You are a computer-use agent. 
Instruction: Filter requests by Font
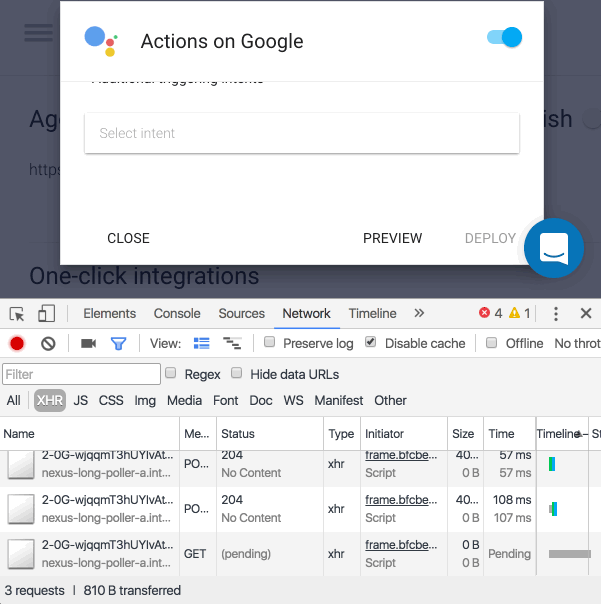tap(225, 401)
